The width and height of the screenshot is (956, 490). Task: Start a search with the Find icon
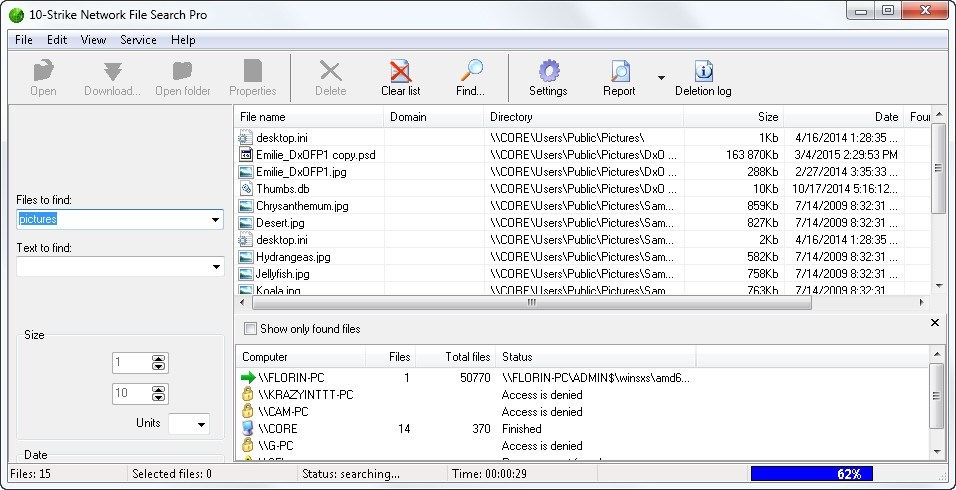471,71
